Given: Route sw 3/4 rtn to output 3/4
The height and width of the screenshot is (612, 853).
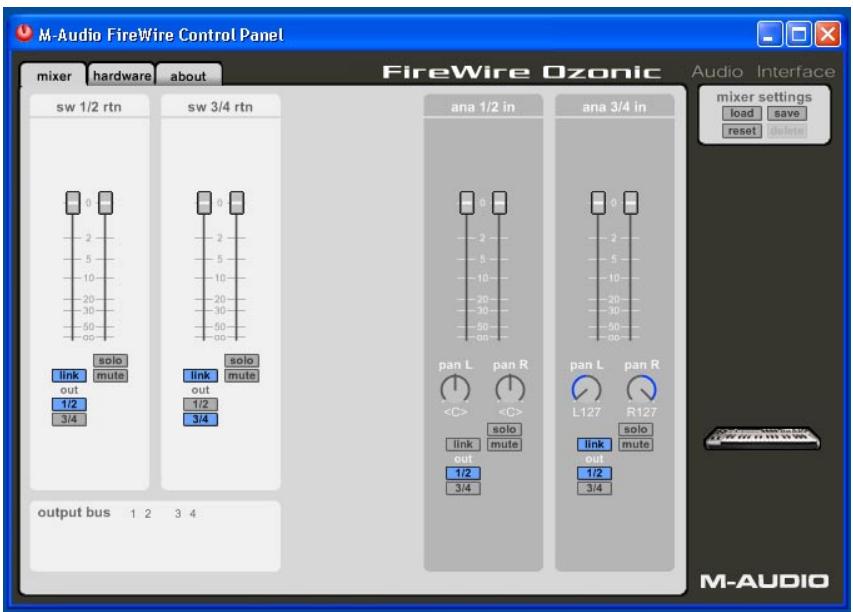Looking at the screenshot, I should (x=200, y=419).
